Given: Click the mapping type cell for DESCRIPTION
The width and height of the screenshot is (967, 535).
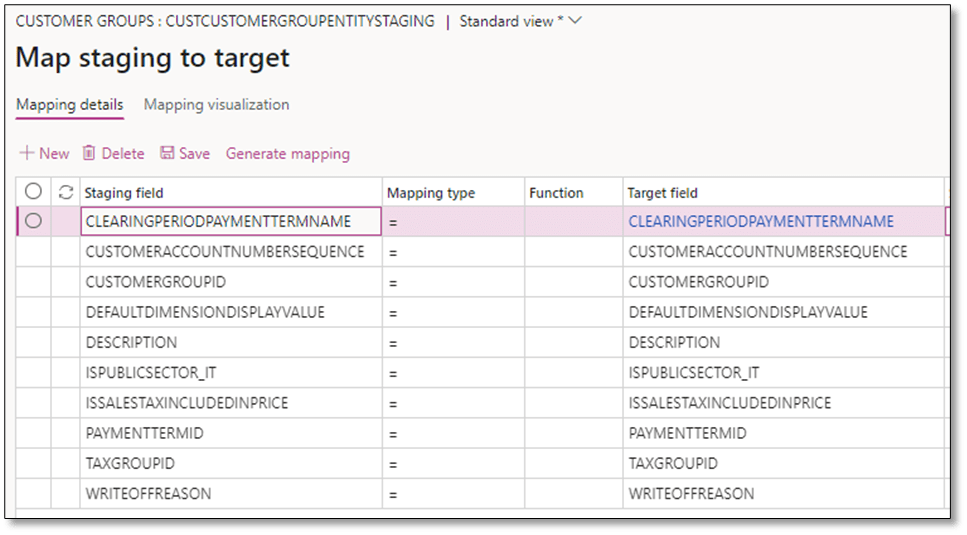Looking at the screenshot, I should point(452,342).
